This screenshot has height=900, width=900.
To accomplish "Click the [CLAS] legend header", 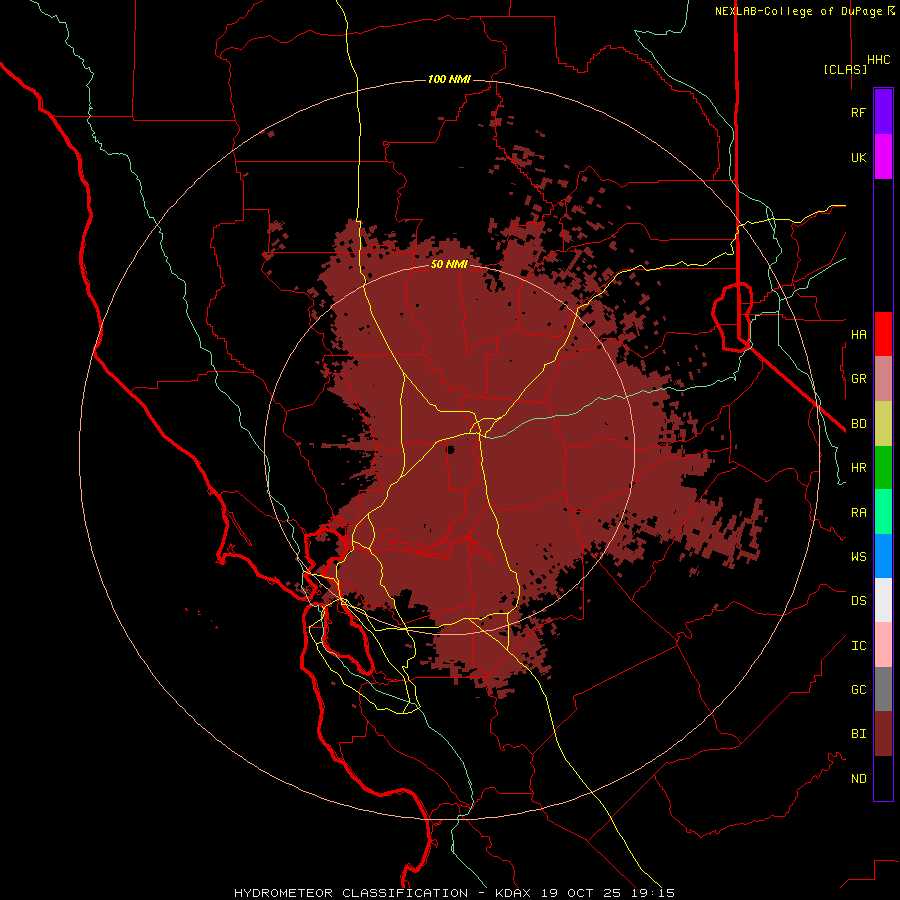I will (845, 69).
